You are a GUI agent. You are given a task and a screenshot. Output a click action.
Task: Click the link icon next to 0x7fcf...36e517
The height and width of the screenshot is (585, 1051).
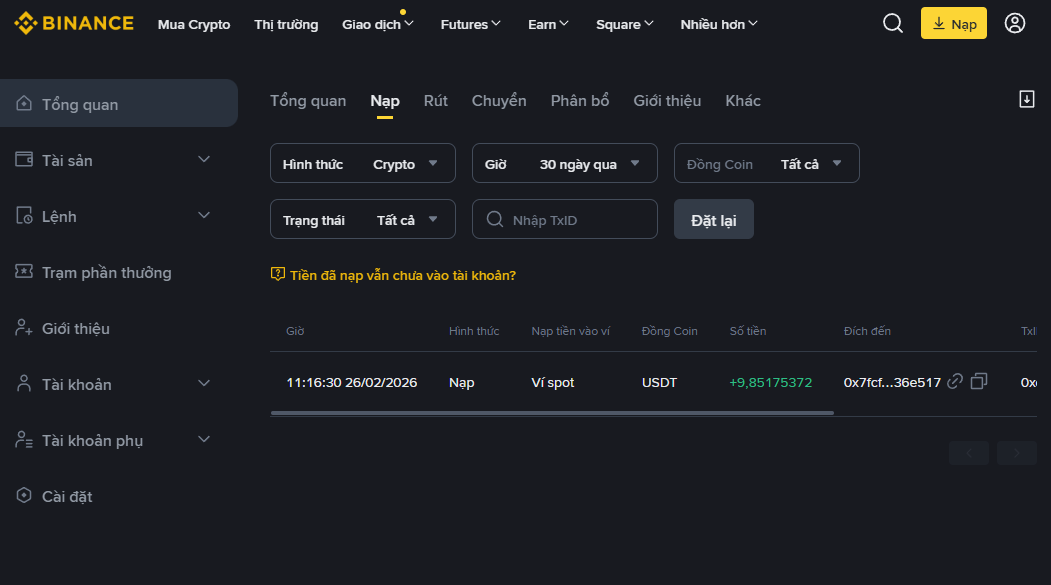click(x=955, y=381)
